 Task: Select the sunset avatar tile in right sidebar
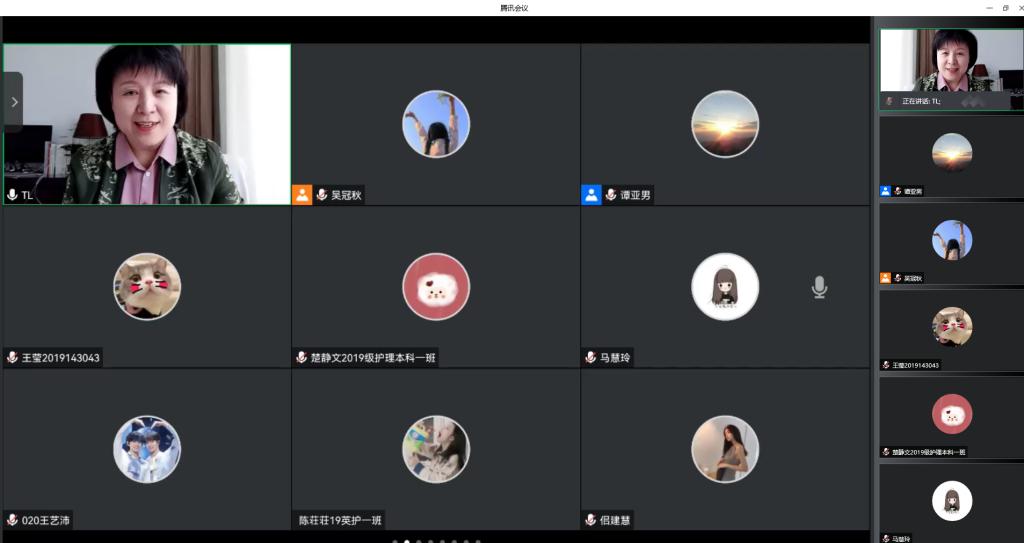[951, 152]
